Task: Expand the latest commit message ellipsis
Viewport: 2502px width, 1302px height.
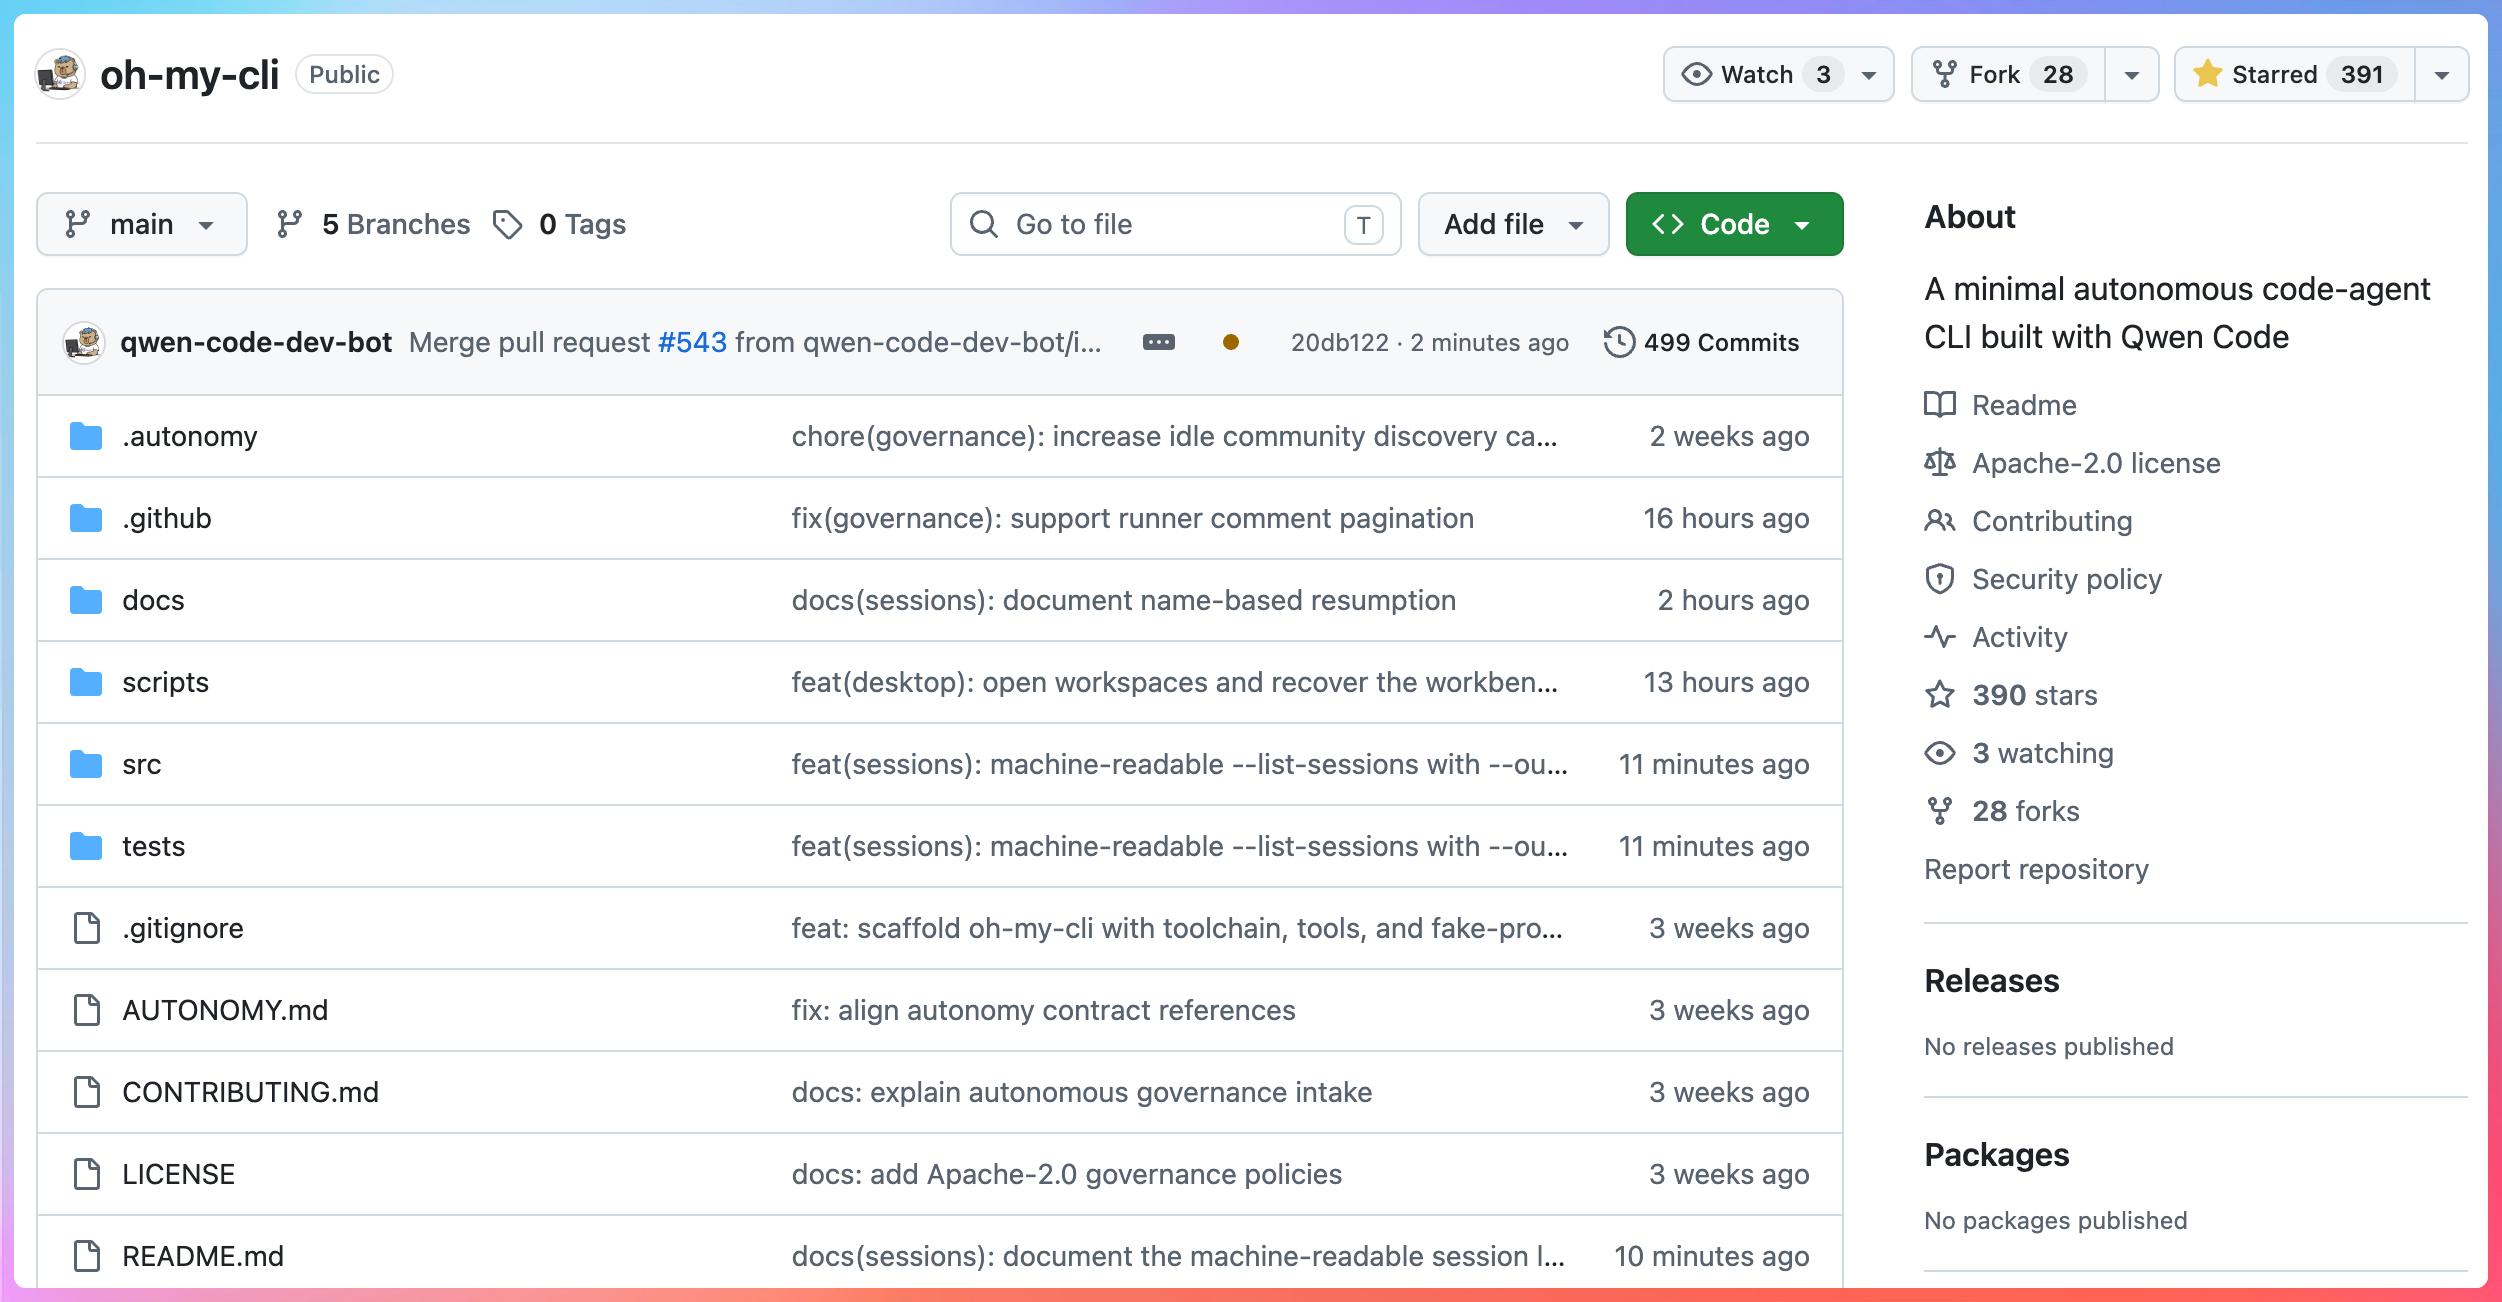Action: (1159, 342)
